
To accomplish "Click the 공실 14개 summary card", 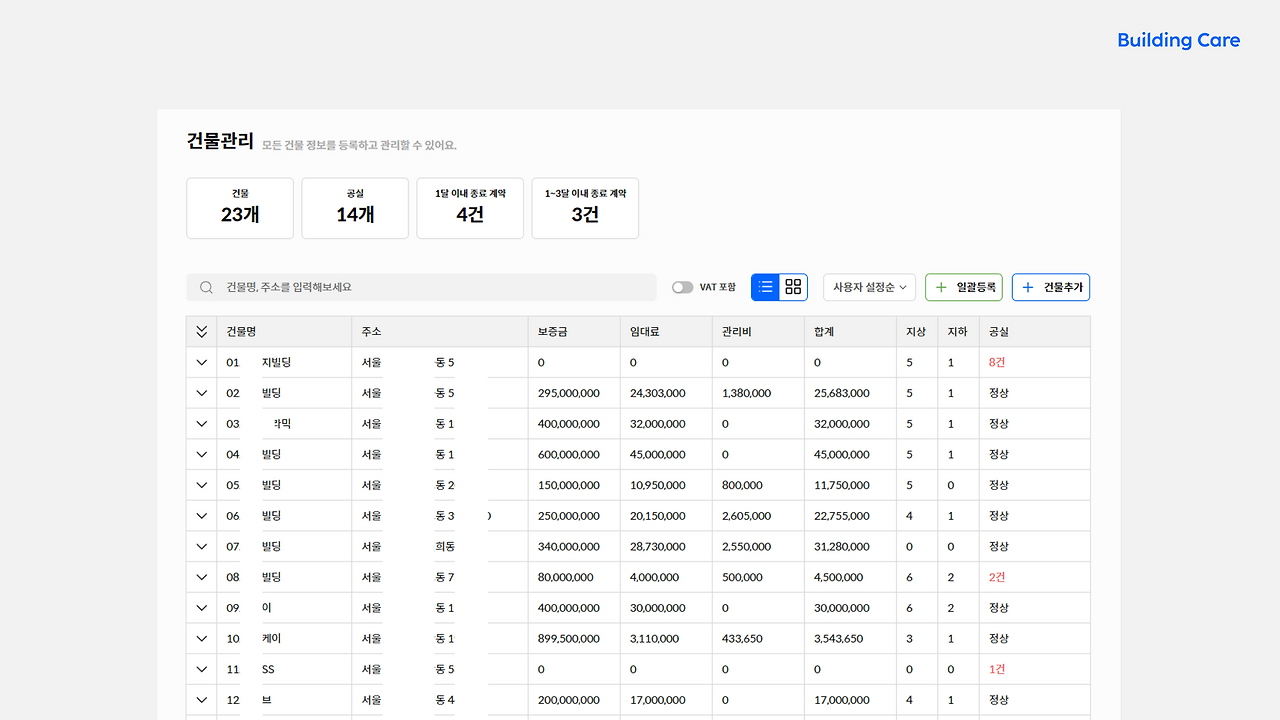I will [355, 208].
